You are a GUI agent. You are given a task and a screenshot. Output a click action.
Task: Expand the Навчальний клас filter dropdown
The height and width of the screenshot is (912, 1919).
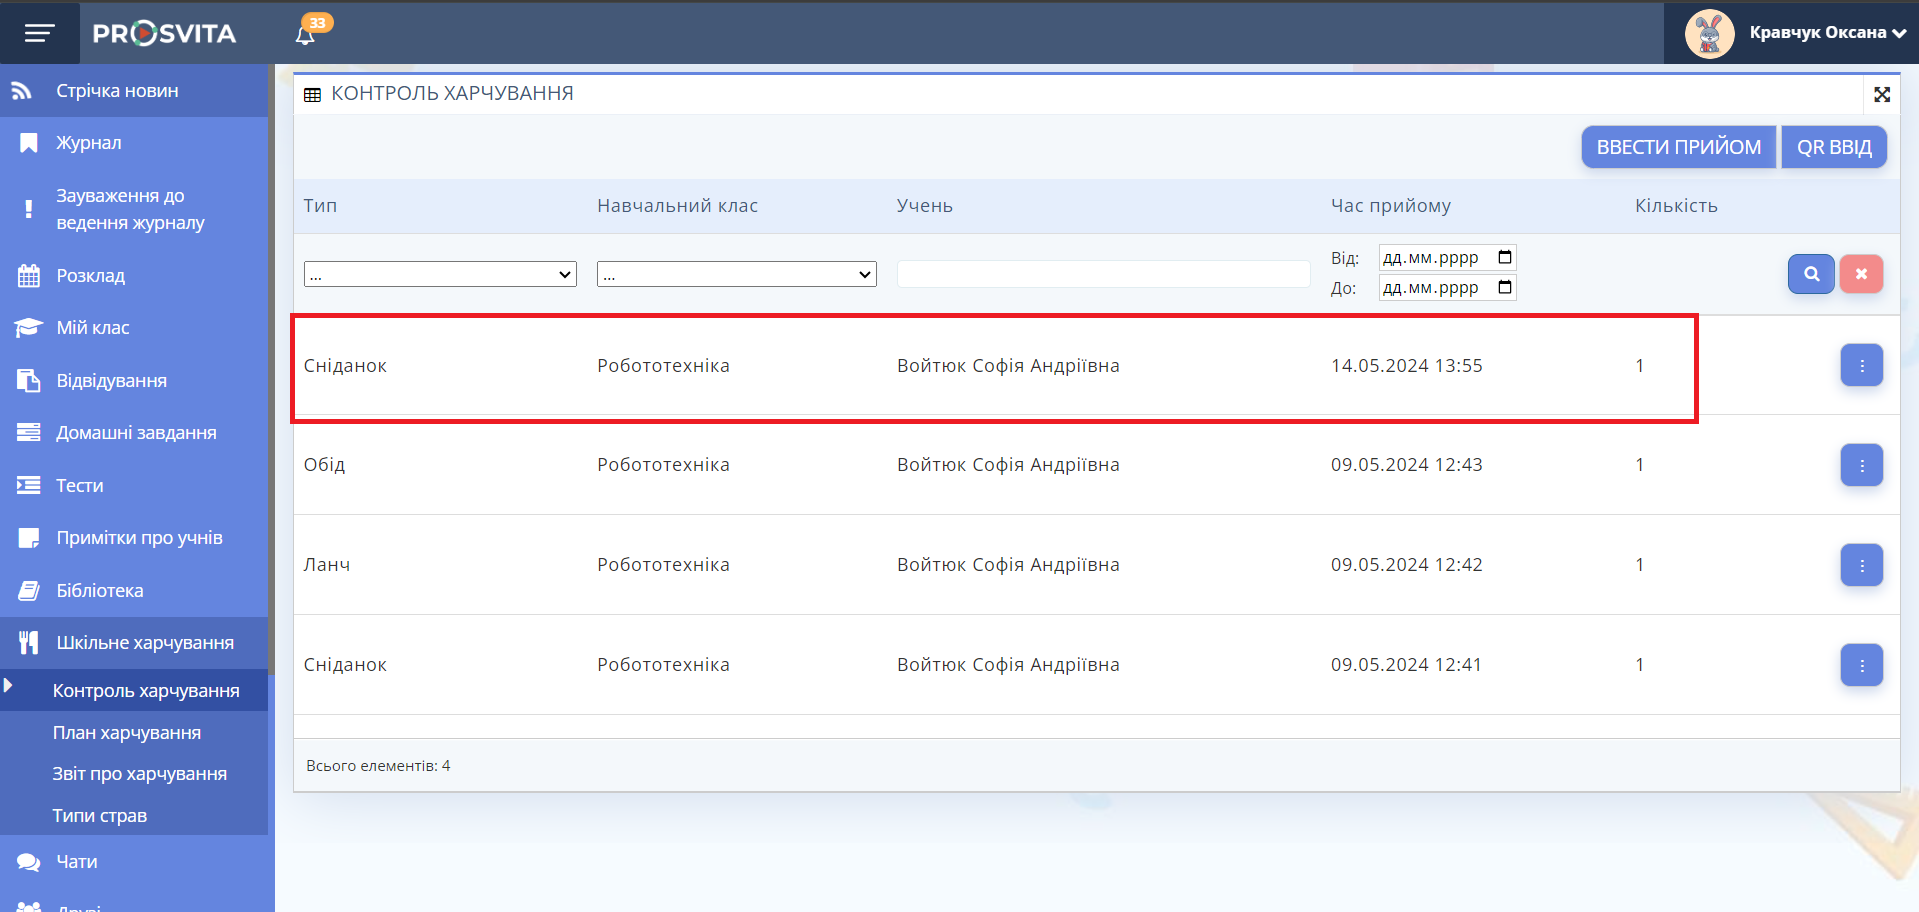pos(736,274)
